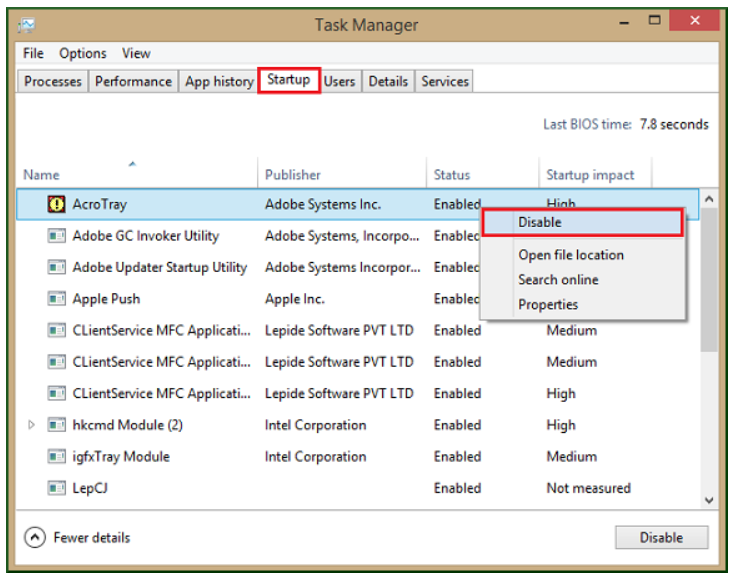Choose Disable in the context menu
The height and width of the screenshot is (578, 729).
pyautogui.click(x=583, y=222)
